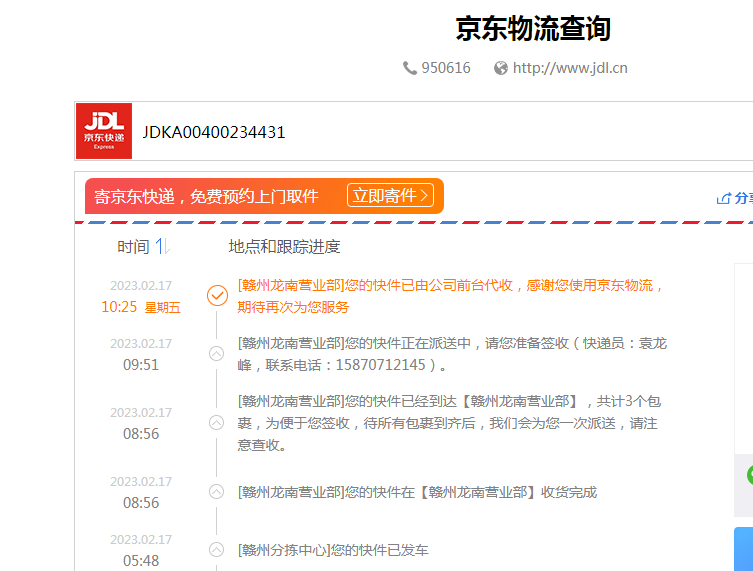Image resolution: width=753 pixels, height=571 pixels.
Task: Click the timeline marker beside 共计3个包裹 entry
Action: (217, 423)
